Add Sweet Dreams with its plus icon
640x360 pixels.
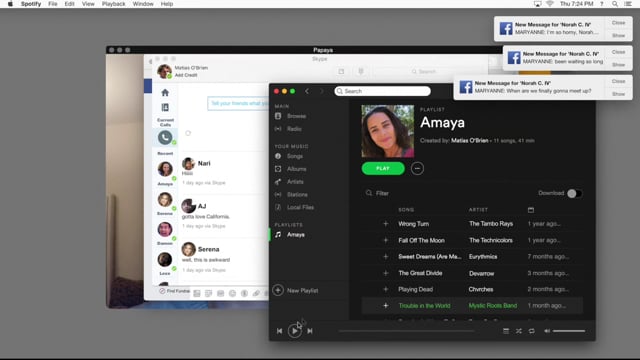coord(386,257)
